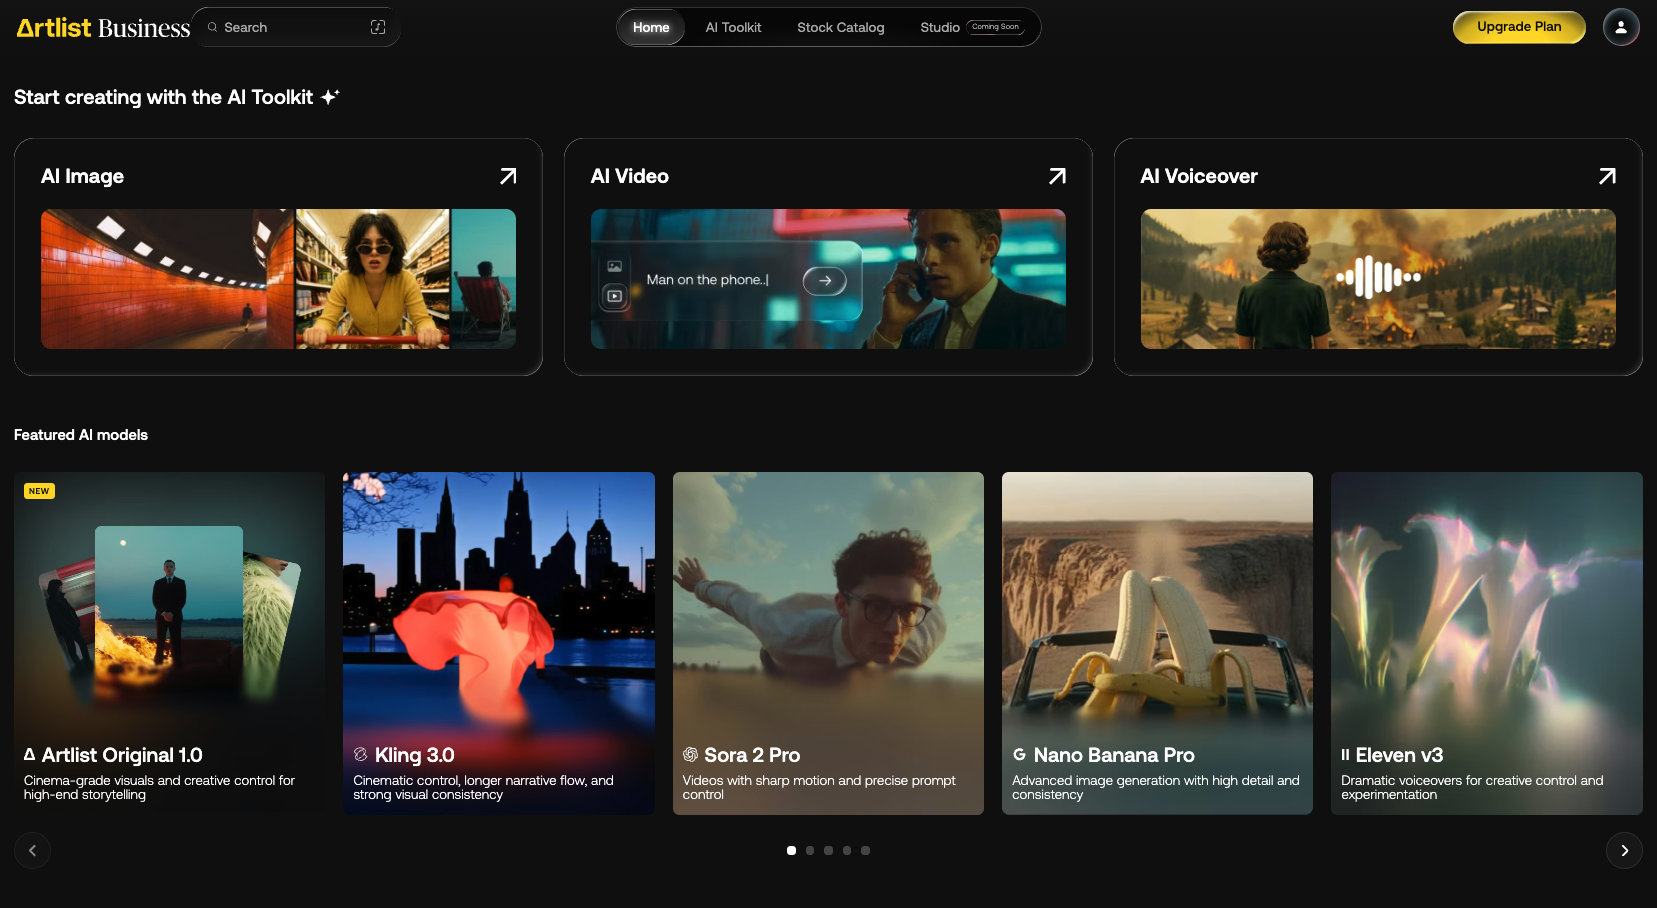Click 'Nano Banana Pro' model title

1114,755
